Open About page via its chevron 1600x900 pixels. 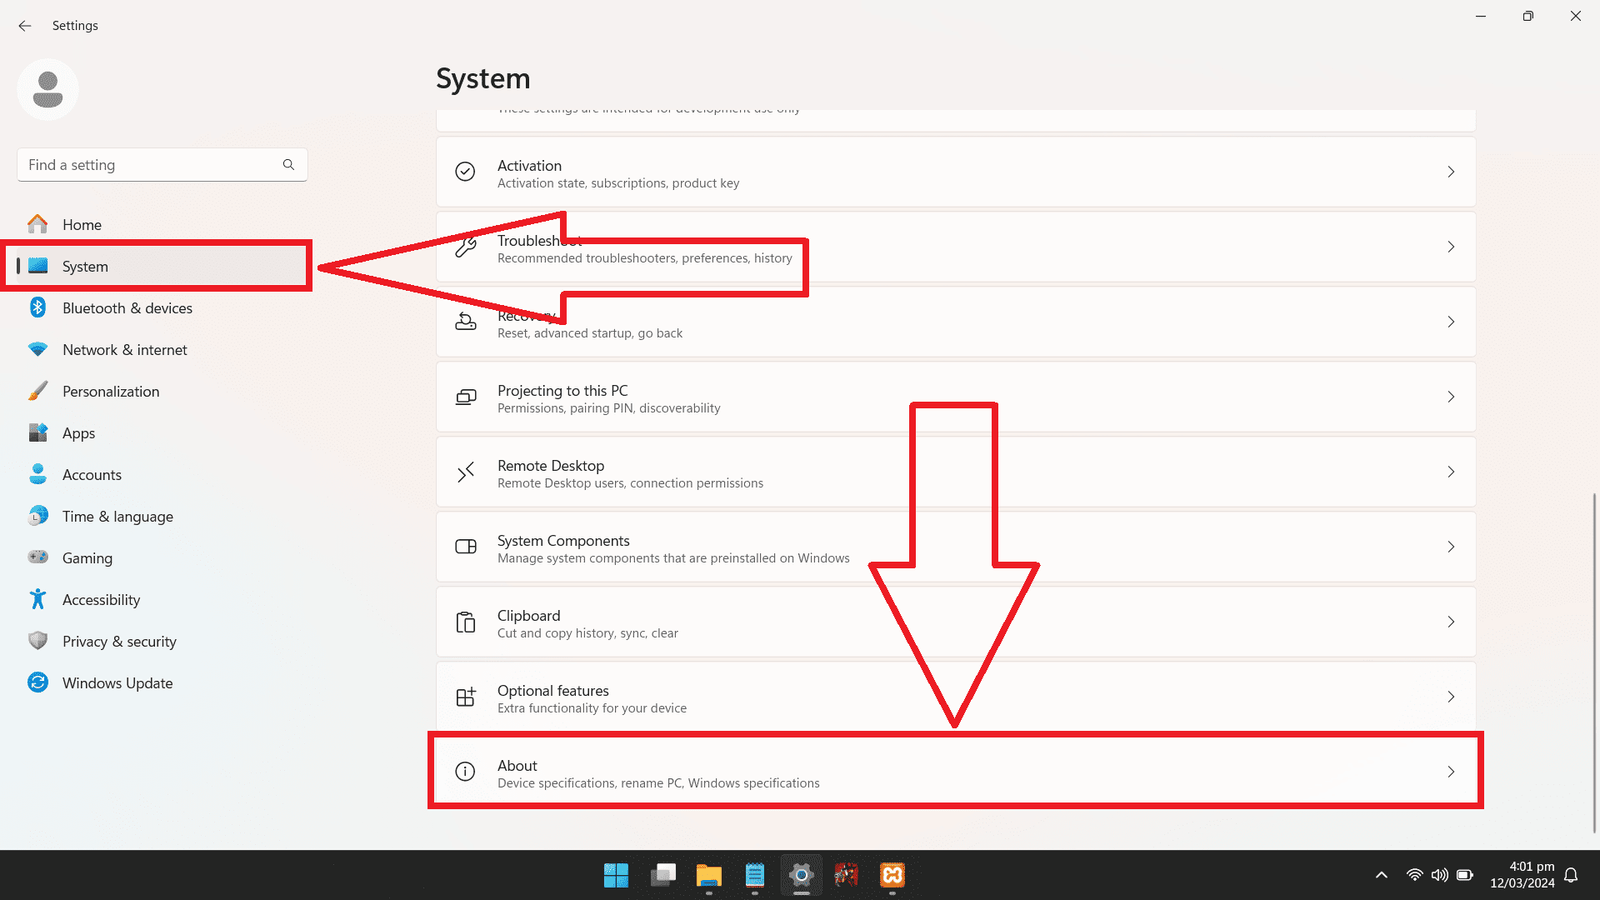(x=1451, y=772)
